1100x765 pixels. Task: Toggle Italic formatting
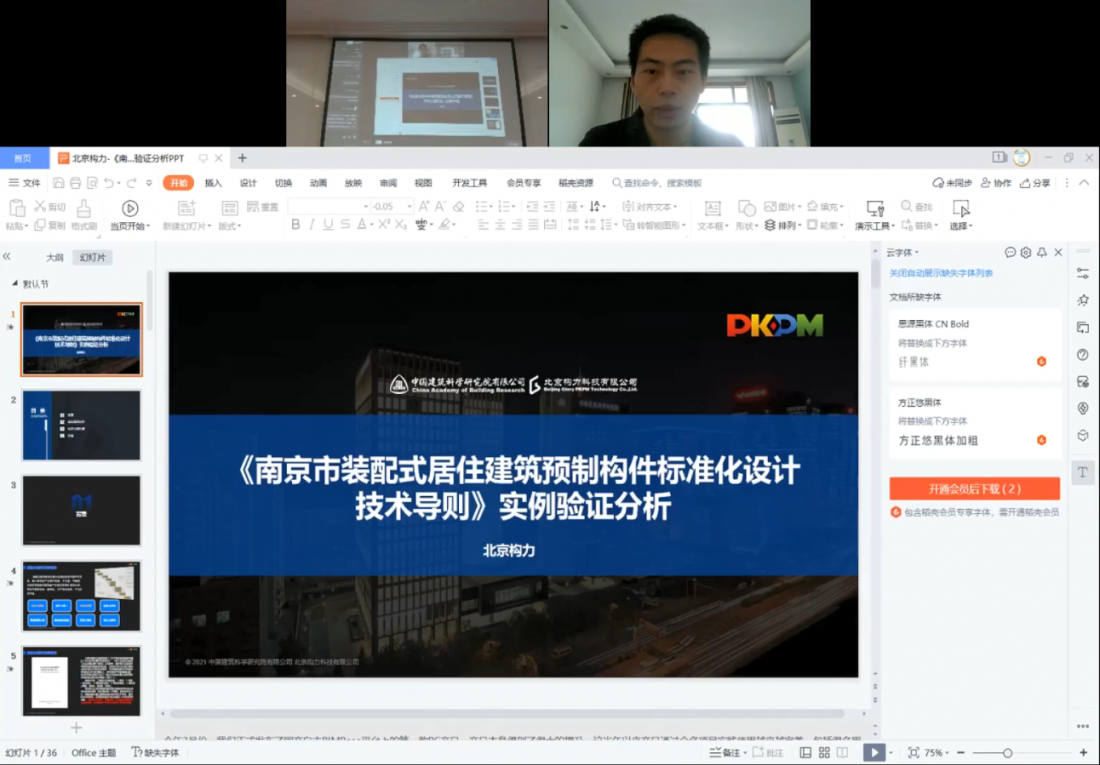coord(311,225)
